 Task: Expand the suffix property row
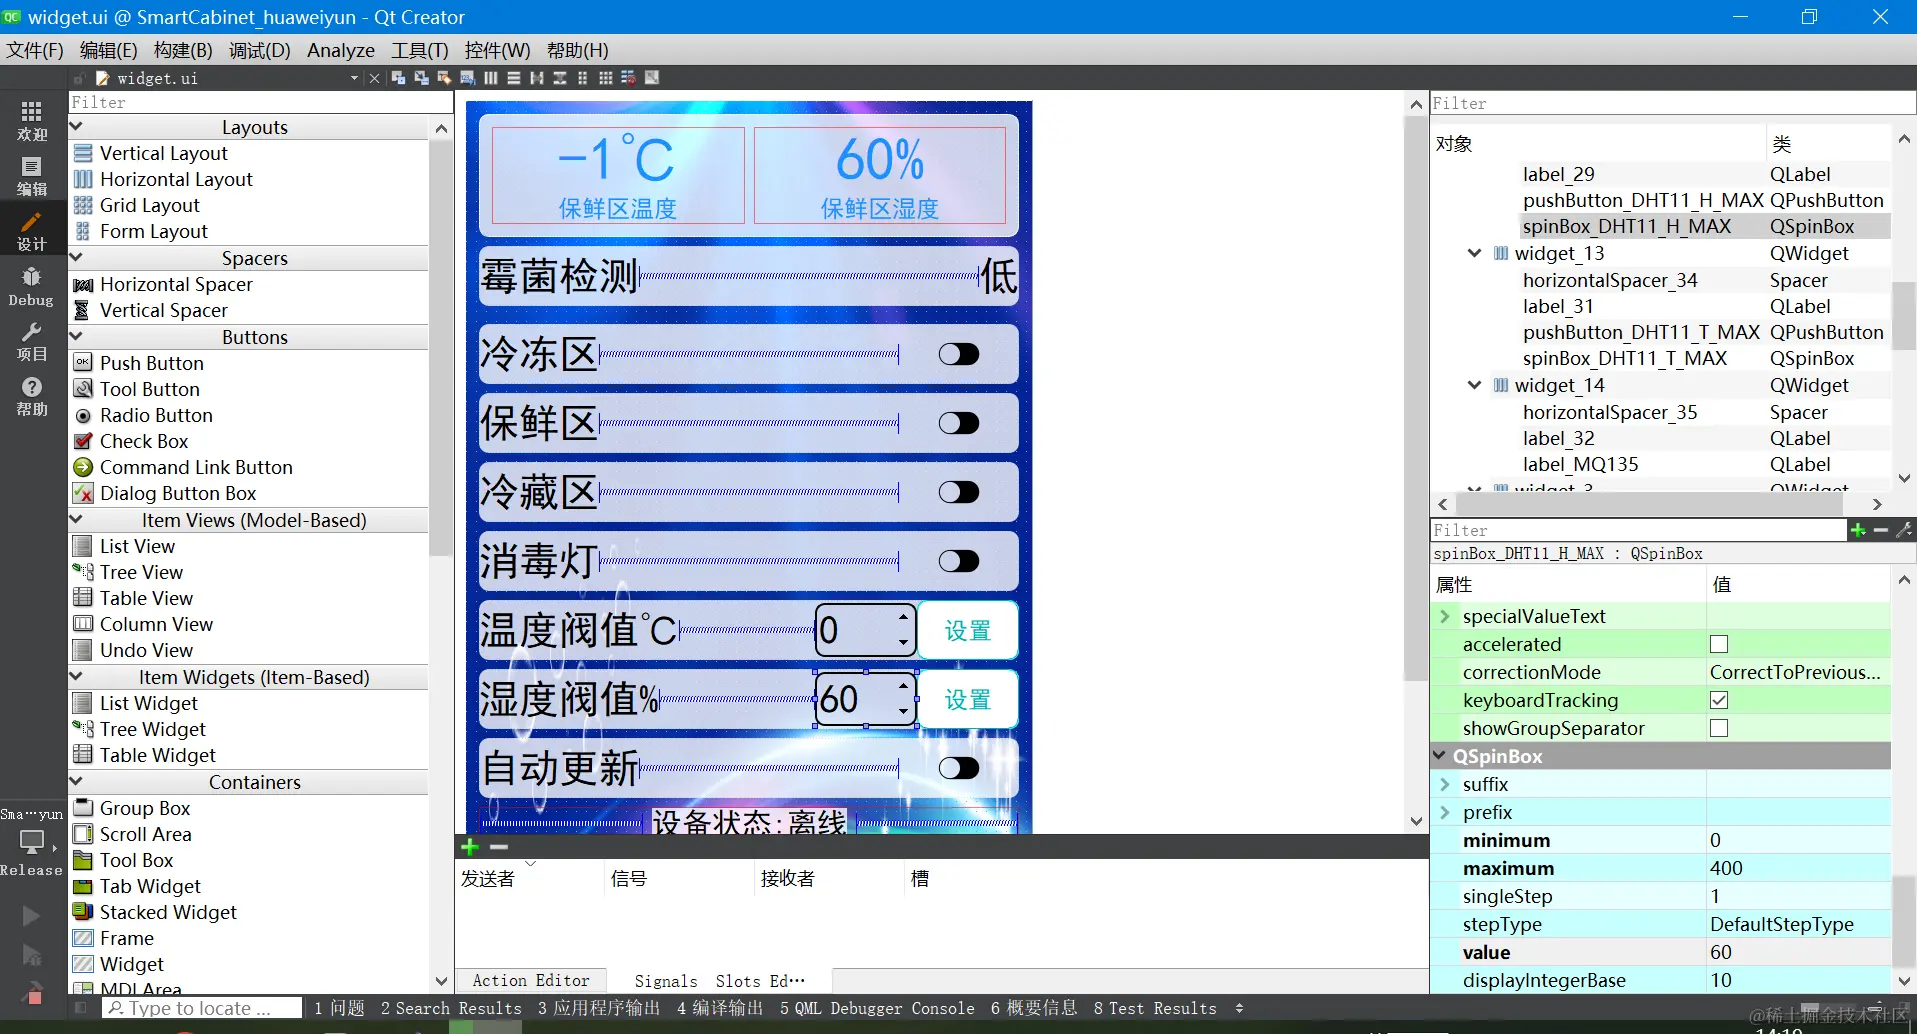[1444, 784]
